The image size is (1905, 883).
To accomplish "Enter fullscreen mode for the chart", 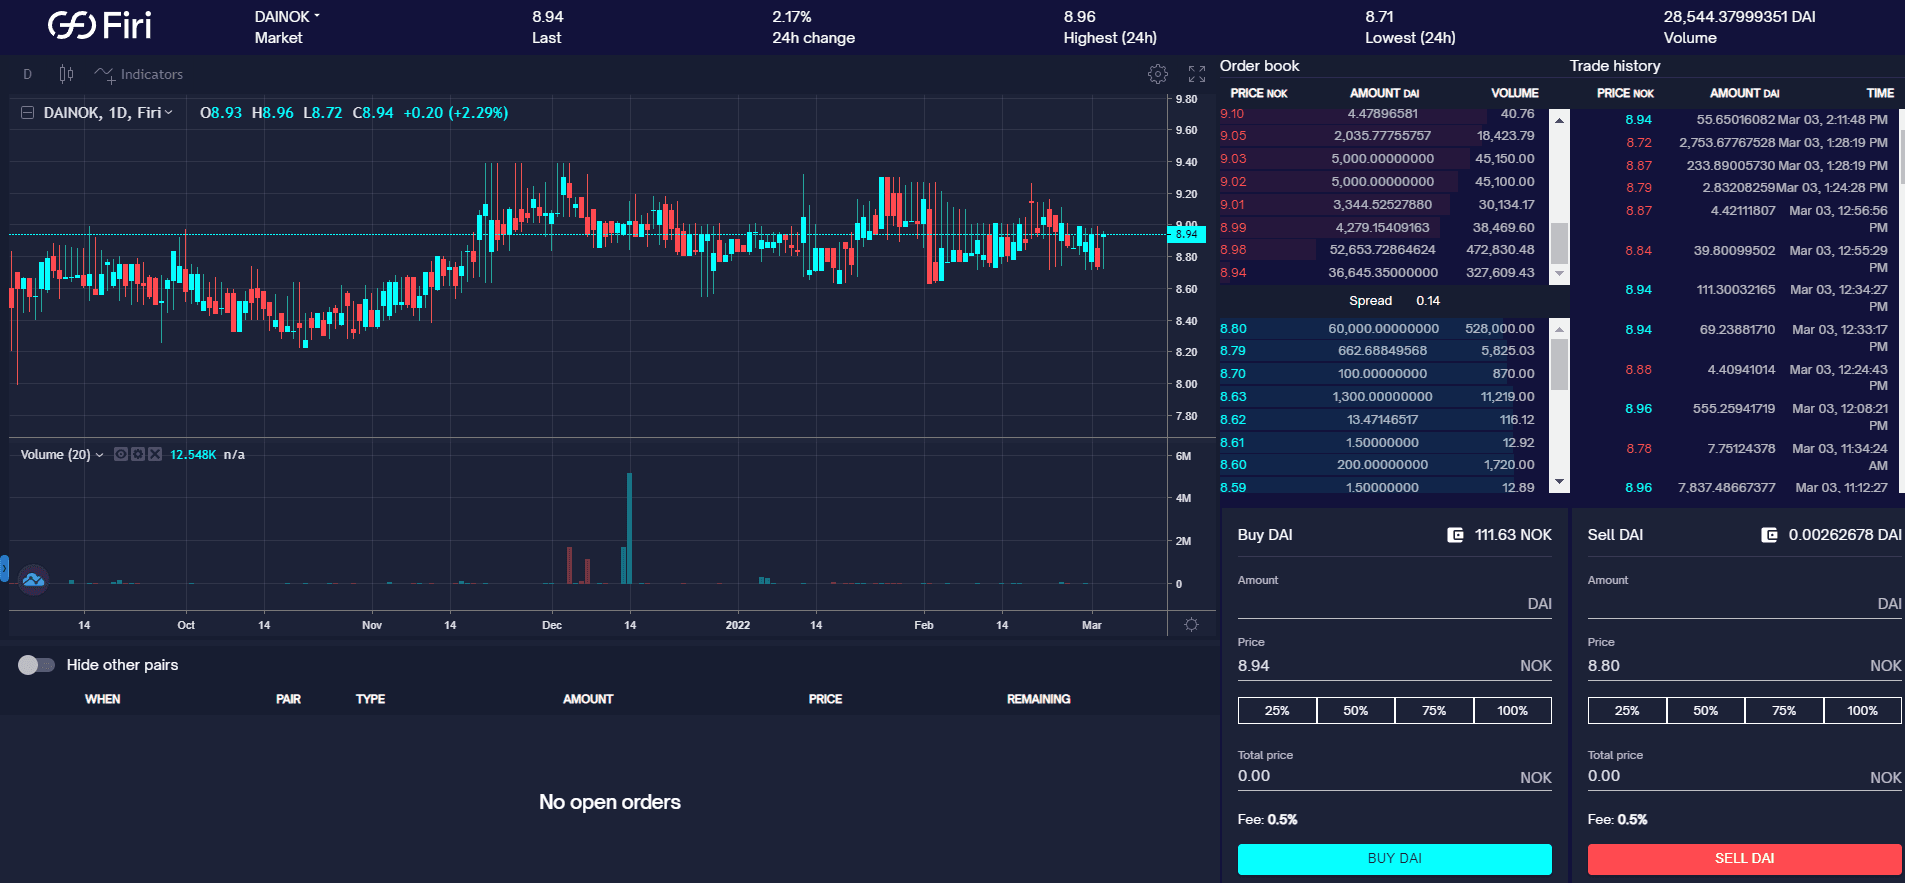I will click(1196, 74).
